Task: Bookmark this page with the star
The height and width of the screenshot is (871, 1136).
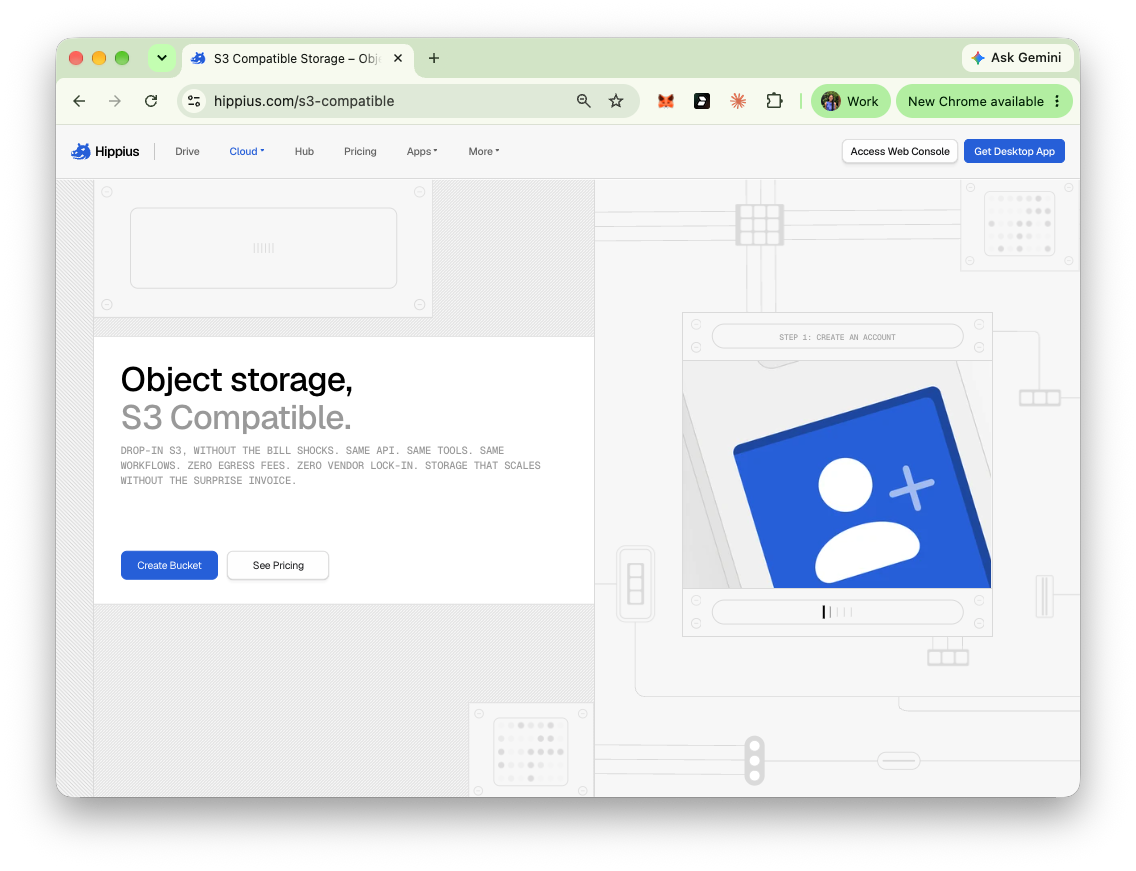Action: click(616, 101)
